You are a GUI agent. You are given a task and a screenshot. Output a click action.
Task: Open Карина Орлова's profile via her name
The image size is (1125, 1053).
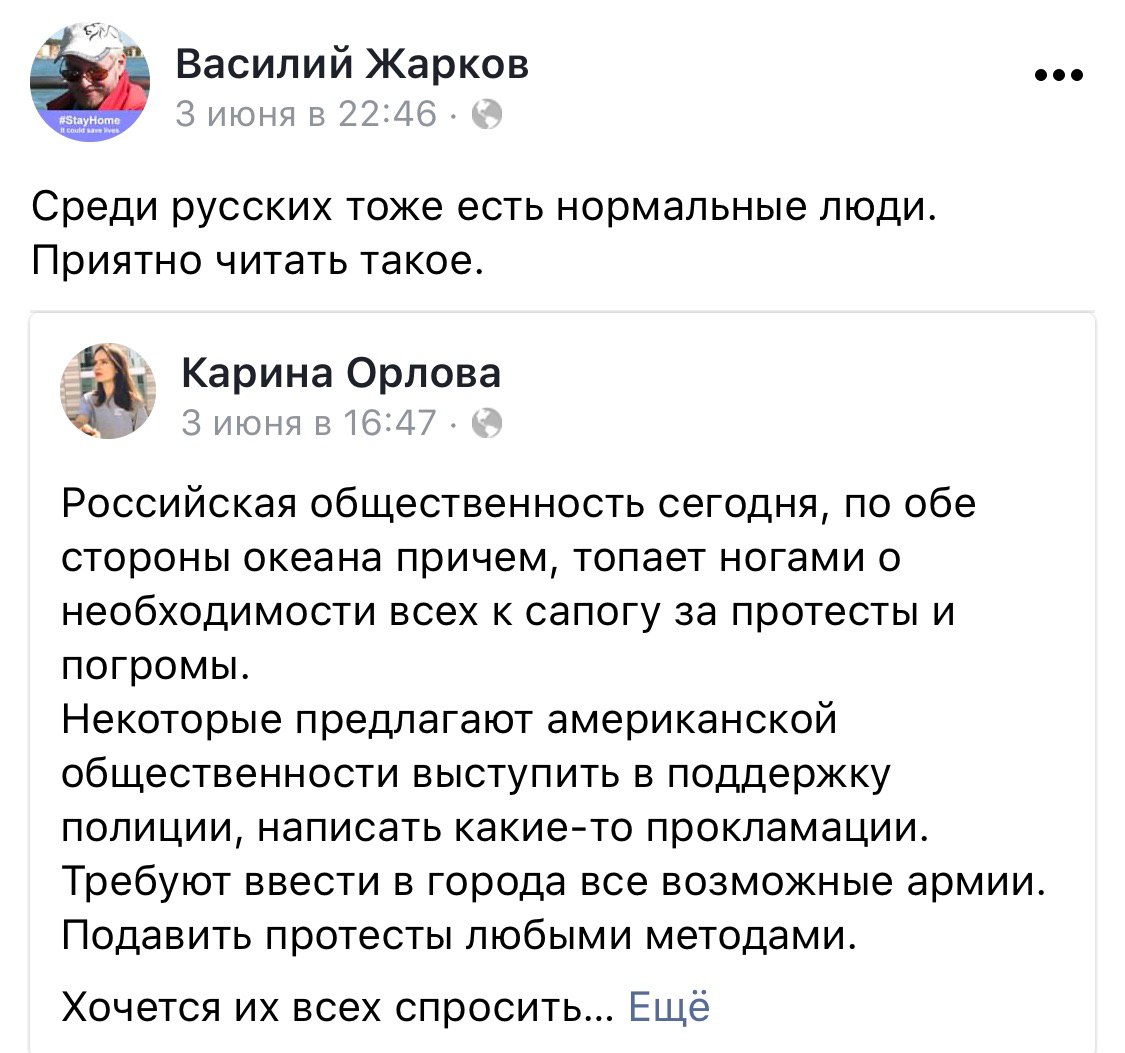click(341, 373)
